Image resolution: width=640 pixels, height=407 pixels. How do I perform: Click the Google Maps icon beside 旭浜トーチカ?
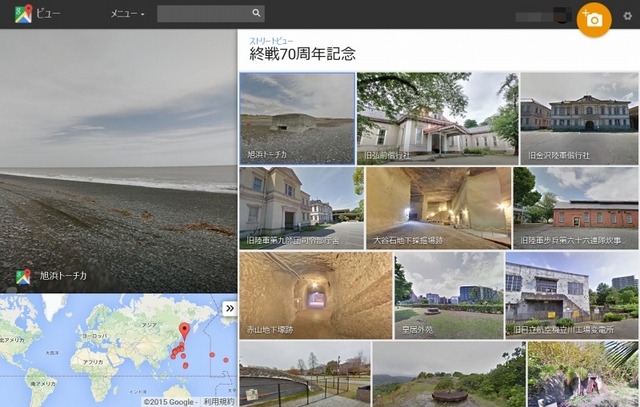click(x=22, y=277)
